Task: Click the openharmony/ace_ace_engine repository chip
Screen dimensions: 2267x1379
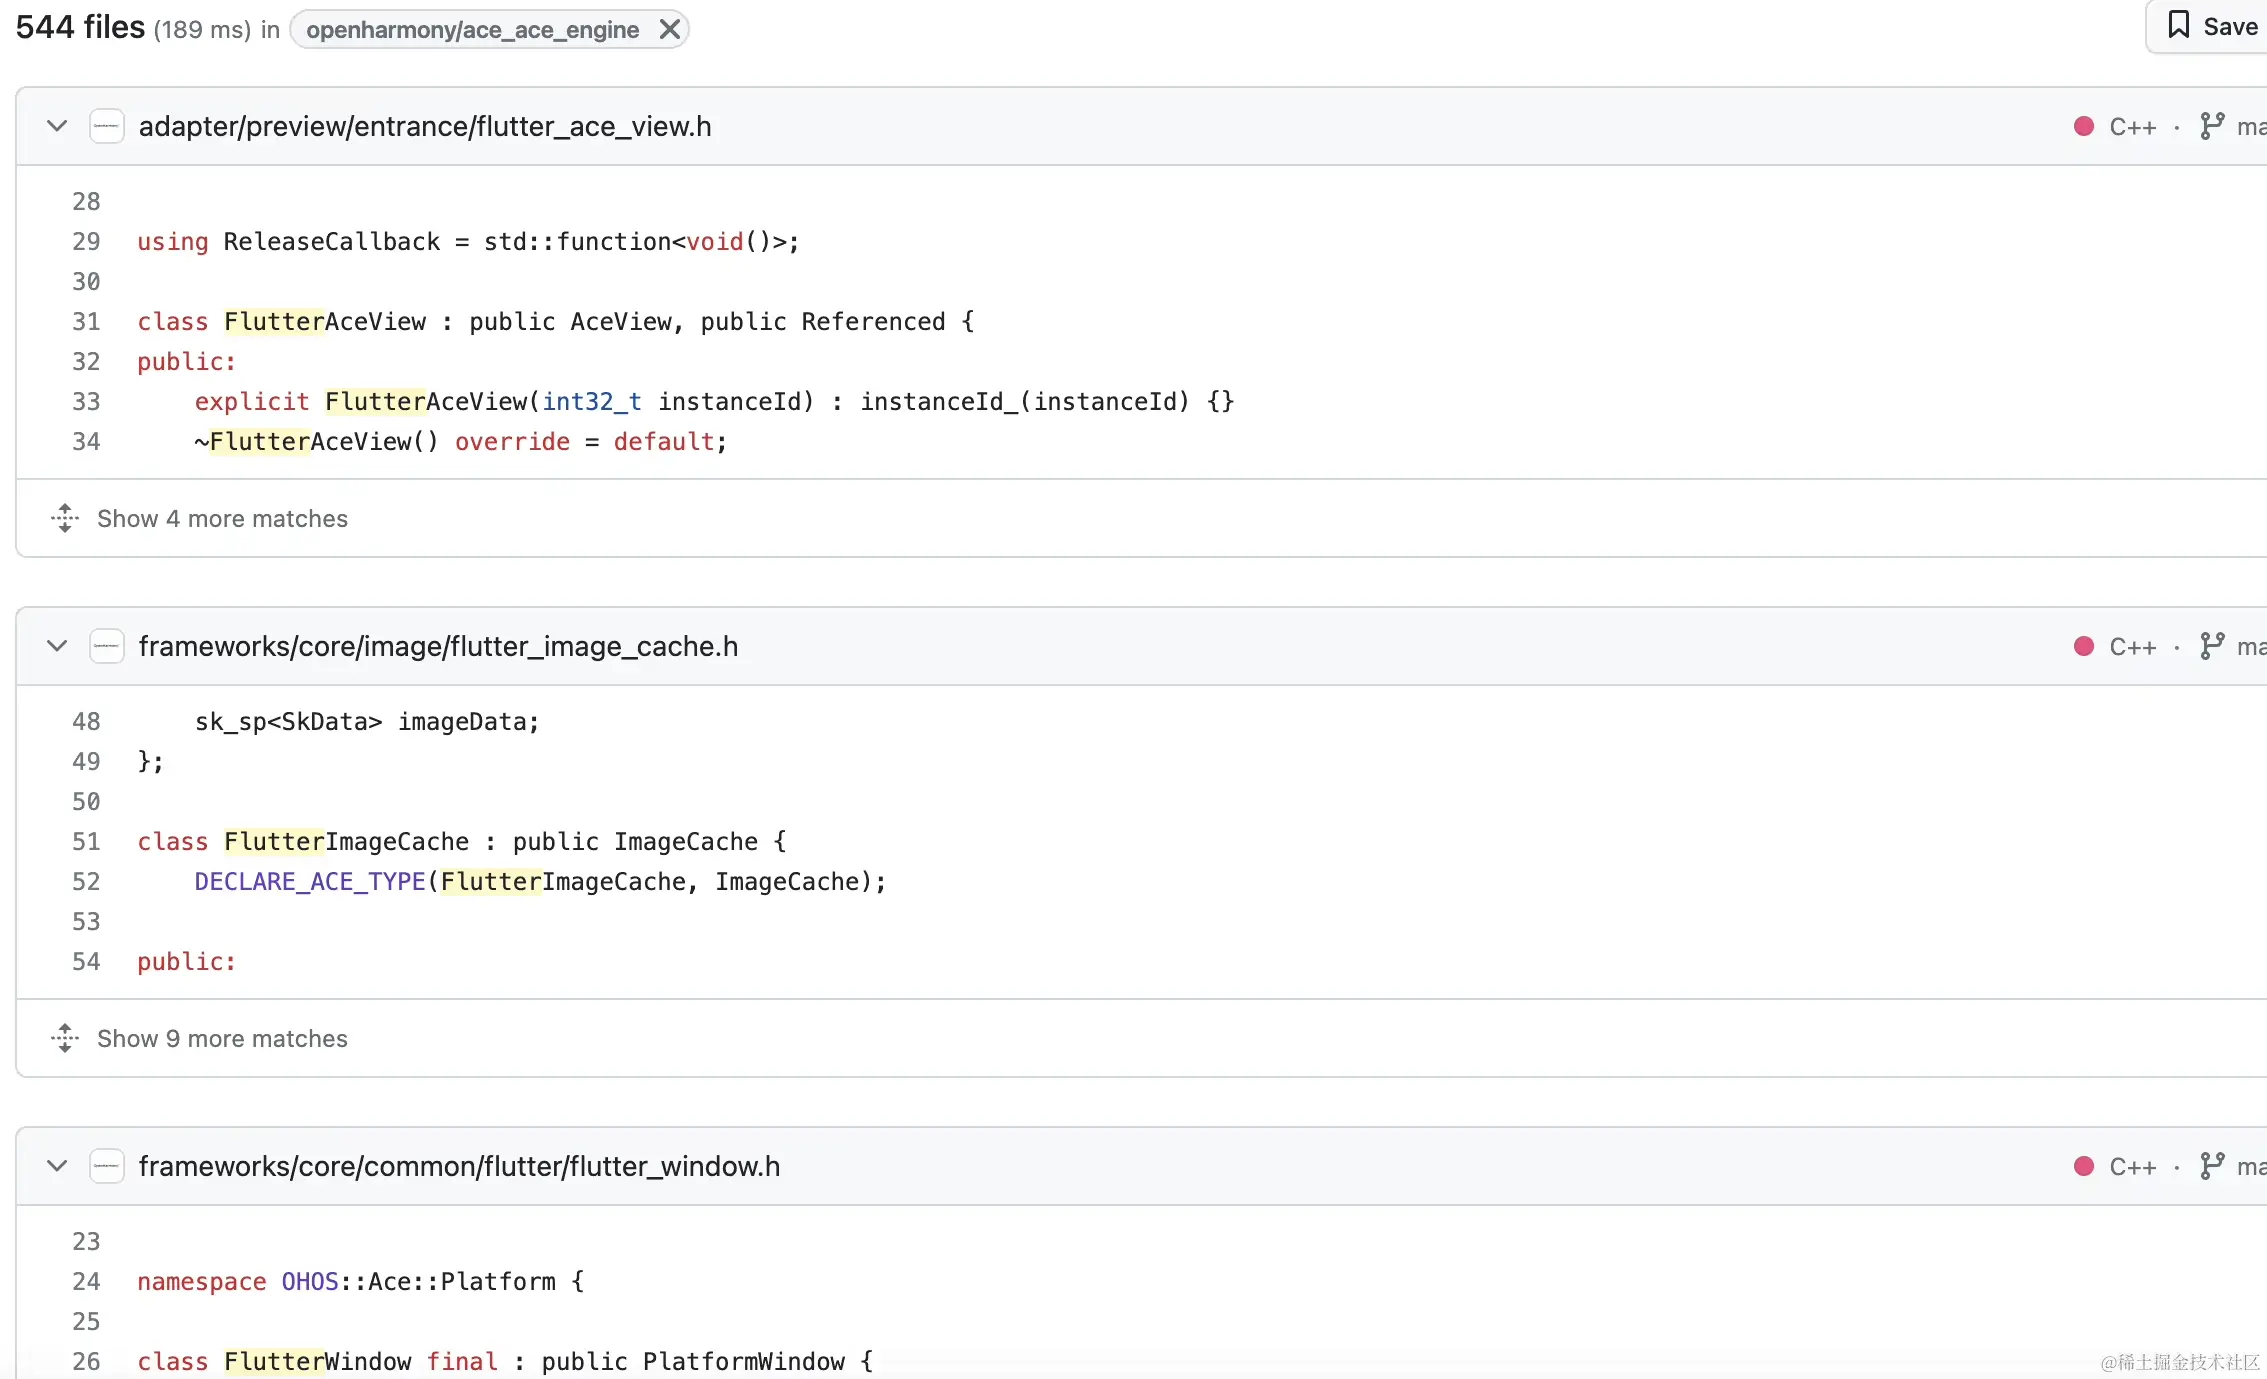Action: (x=472, y=29)
